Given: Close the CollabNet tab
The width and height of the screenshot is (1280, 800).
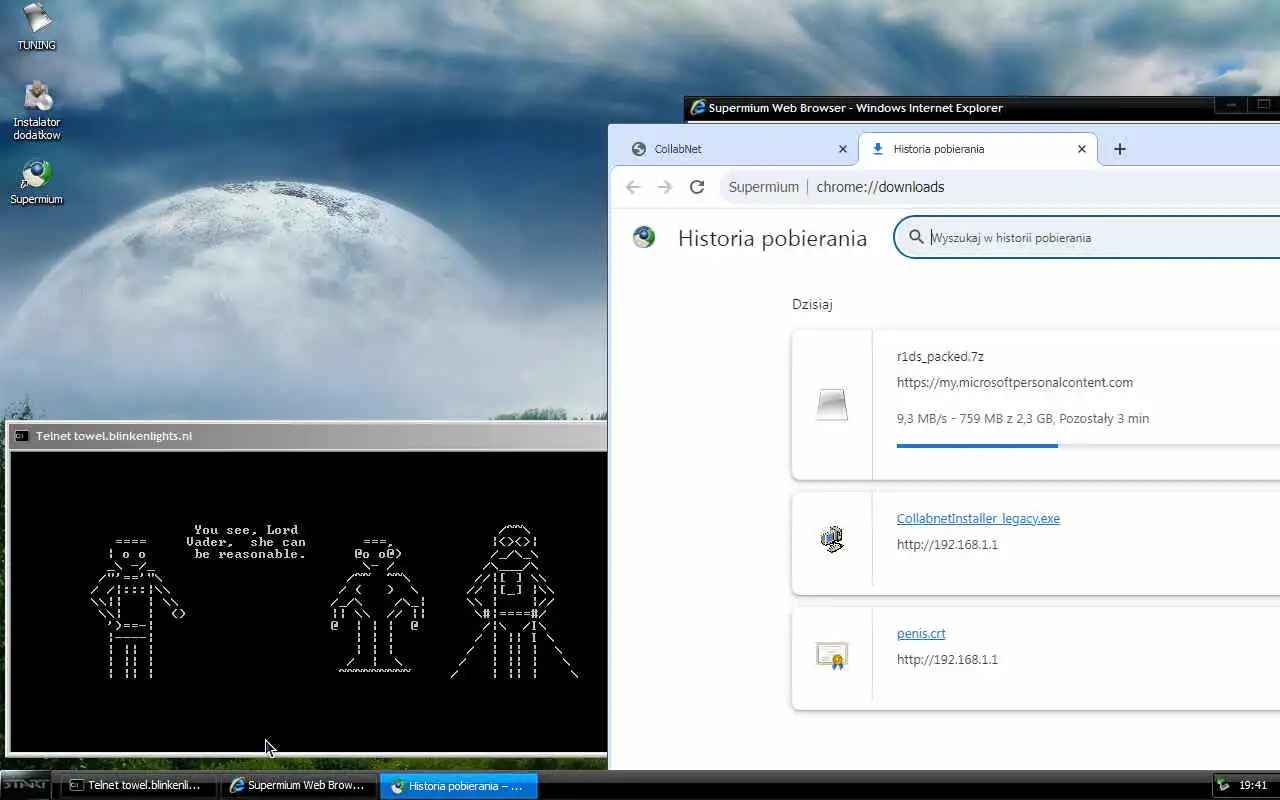Looking at the screenshot, I should (x=842, y=149).
